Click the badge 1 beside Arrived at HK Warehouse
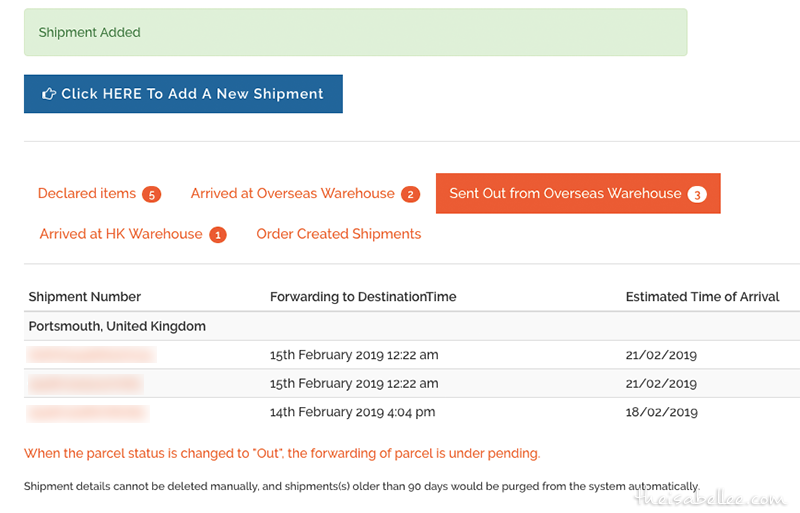Image resolution: width=800 pixels, height=513 pixels. (x=218, y=235)
